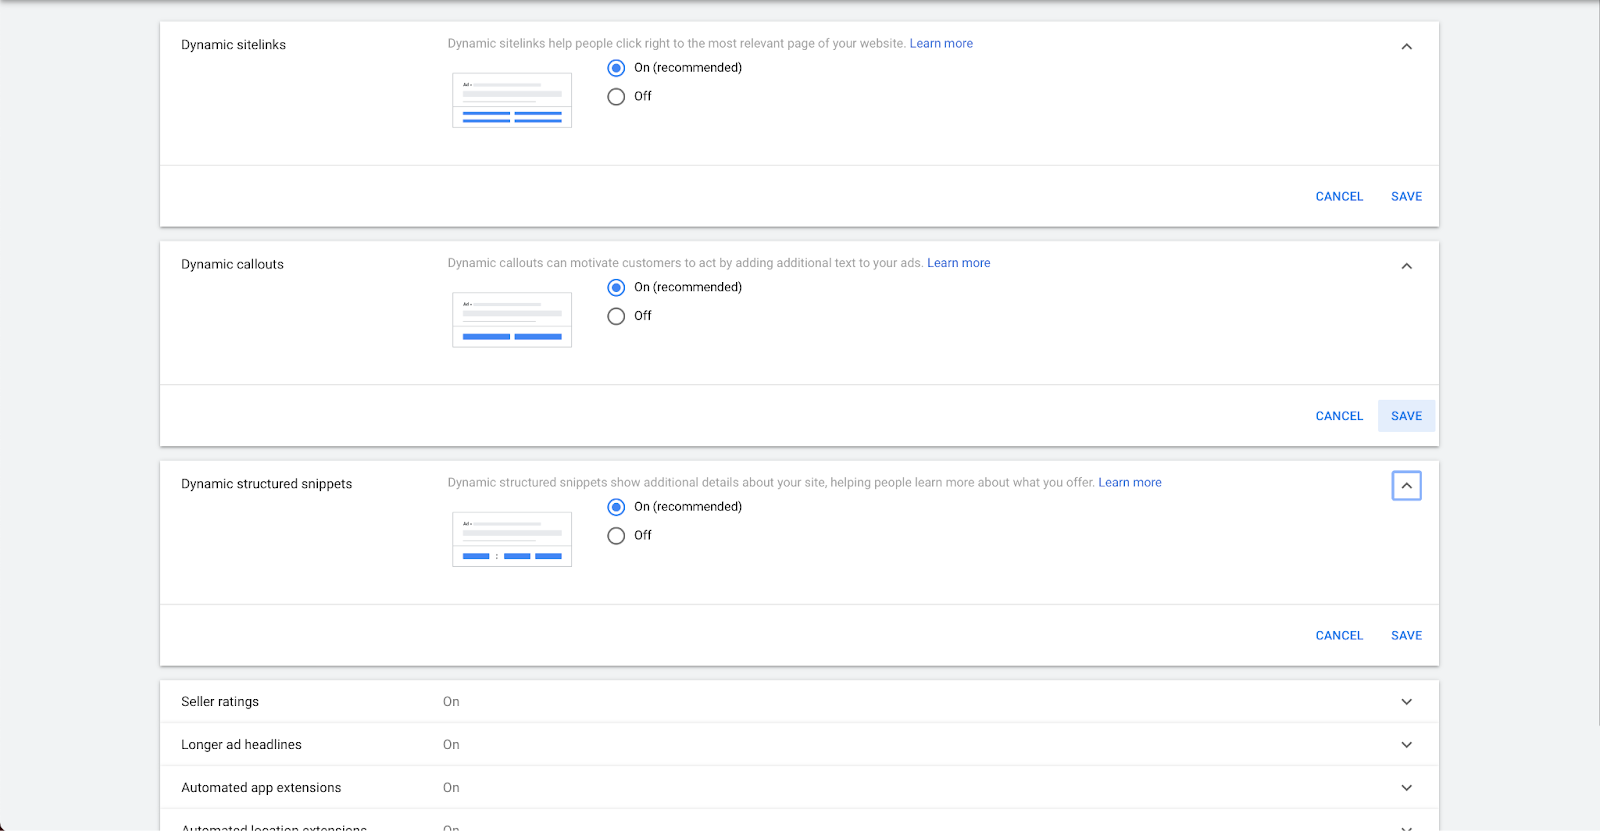Turn off Dynamic callouts
This screenshot has width=1600, height=831.
[616, 316]
